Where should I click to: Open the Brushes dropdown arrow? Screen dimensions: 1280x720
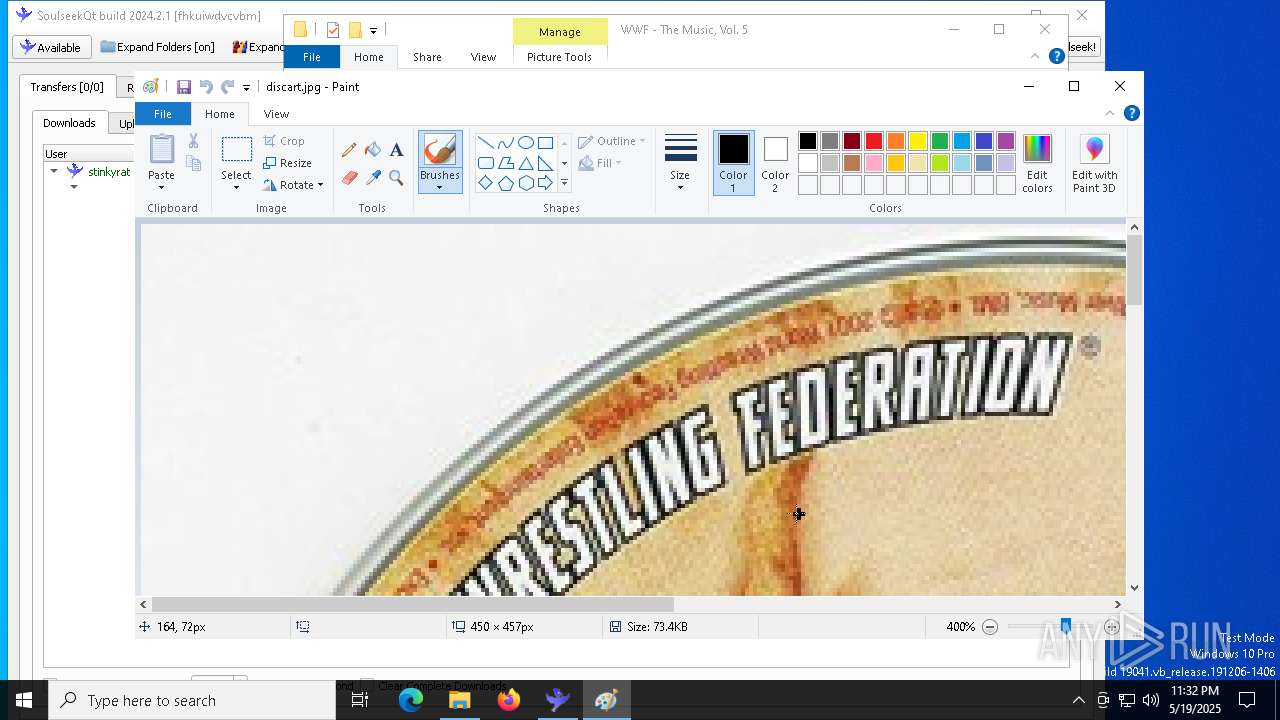pos(440,187)
